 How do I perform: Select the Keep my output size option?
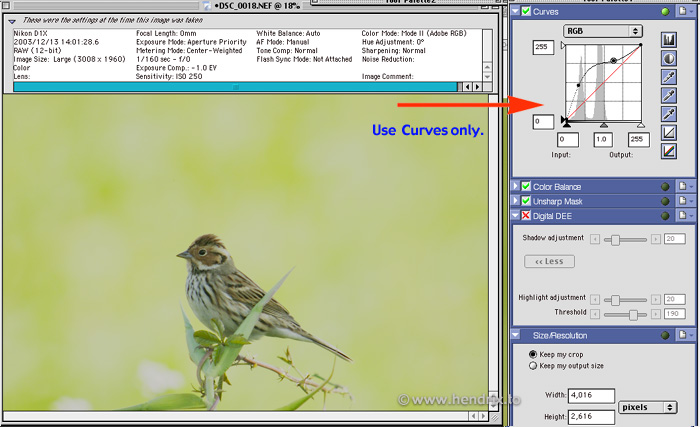coord(533,366)
